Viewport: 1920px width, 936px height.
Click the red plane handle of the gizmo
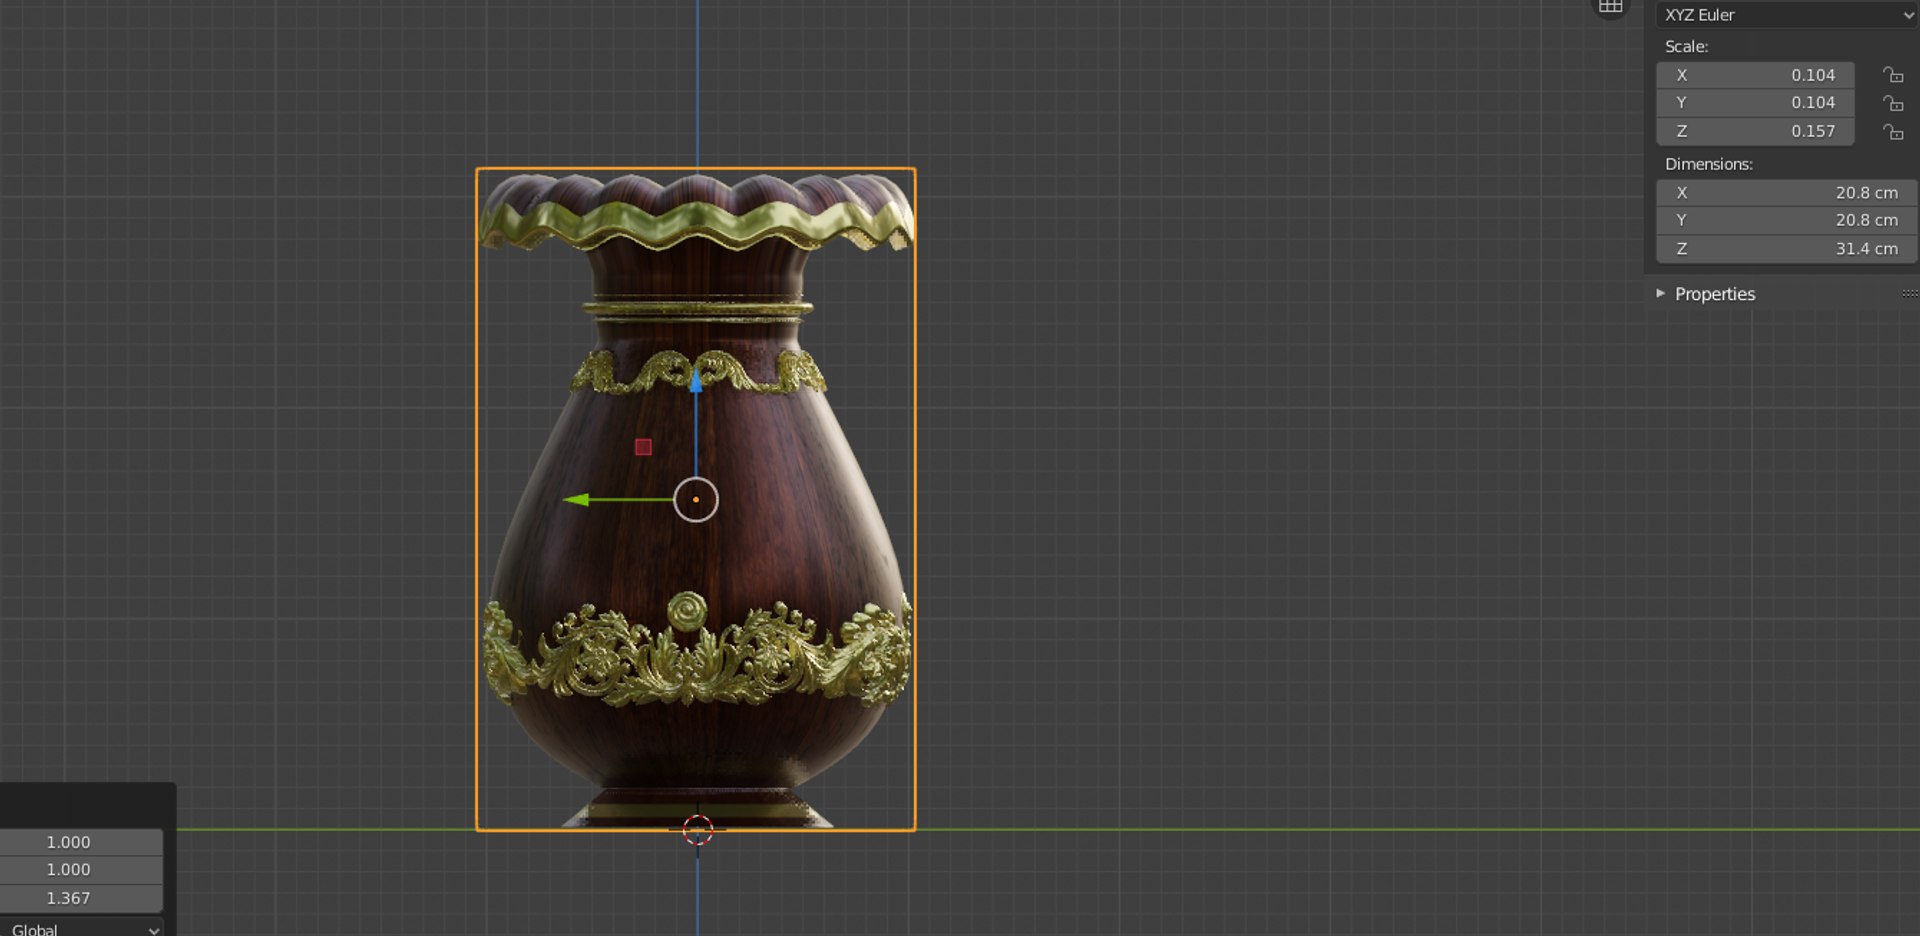click(x=643, y=447)
